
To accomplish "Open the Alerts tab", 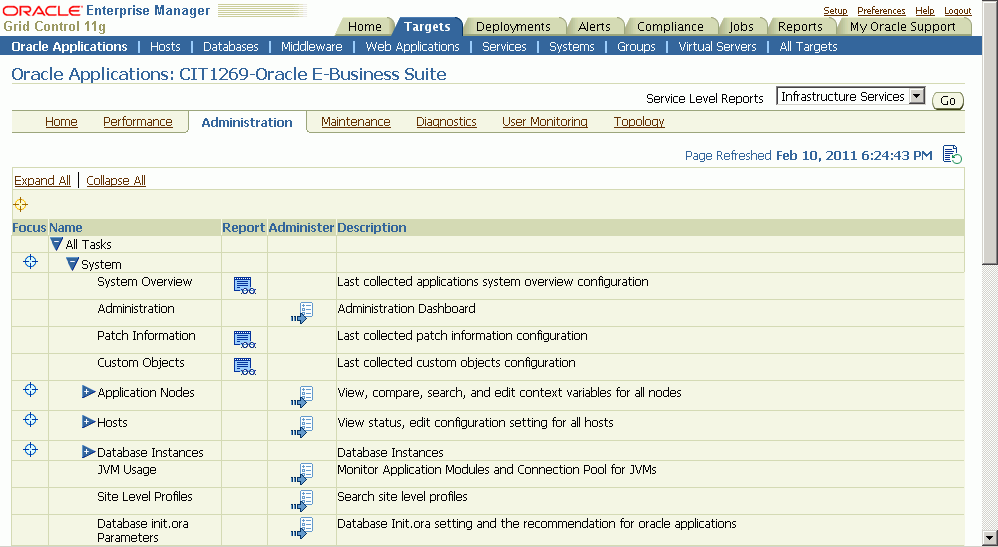I will (594, 27).
